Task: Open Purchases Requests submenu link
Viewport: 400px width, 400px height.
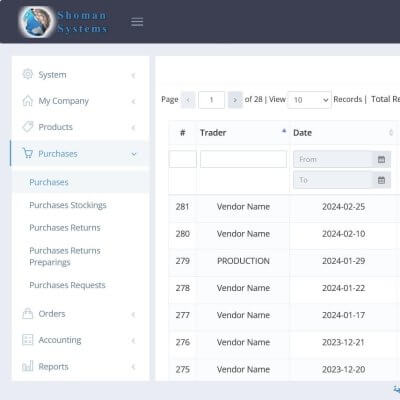Action: click(67, 285)
